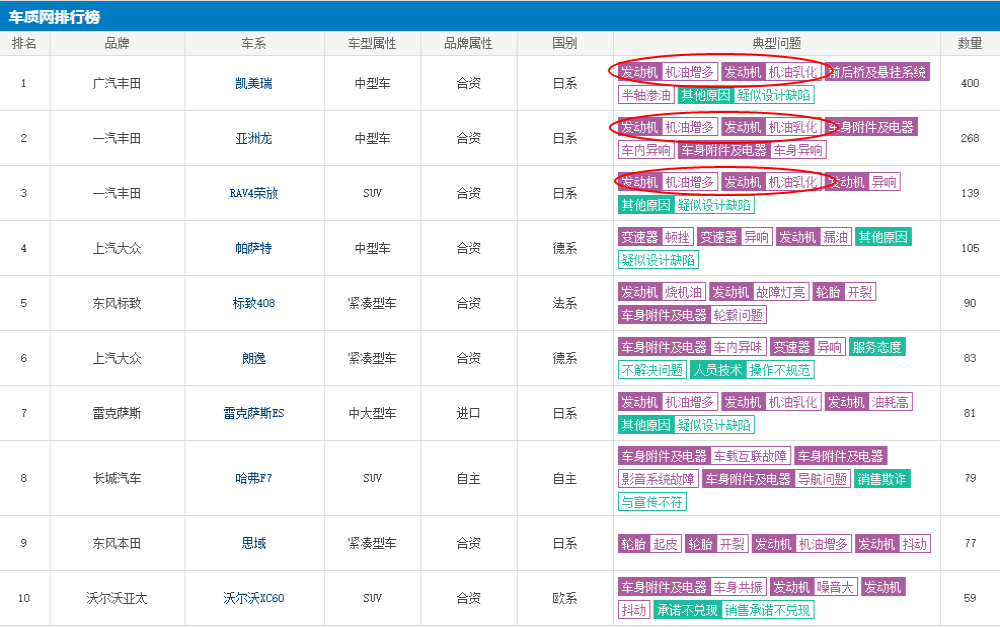Select the 105 count for 帕萨特

coord(969,248)
